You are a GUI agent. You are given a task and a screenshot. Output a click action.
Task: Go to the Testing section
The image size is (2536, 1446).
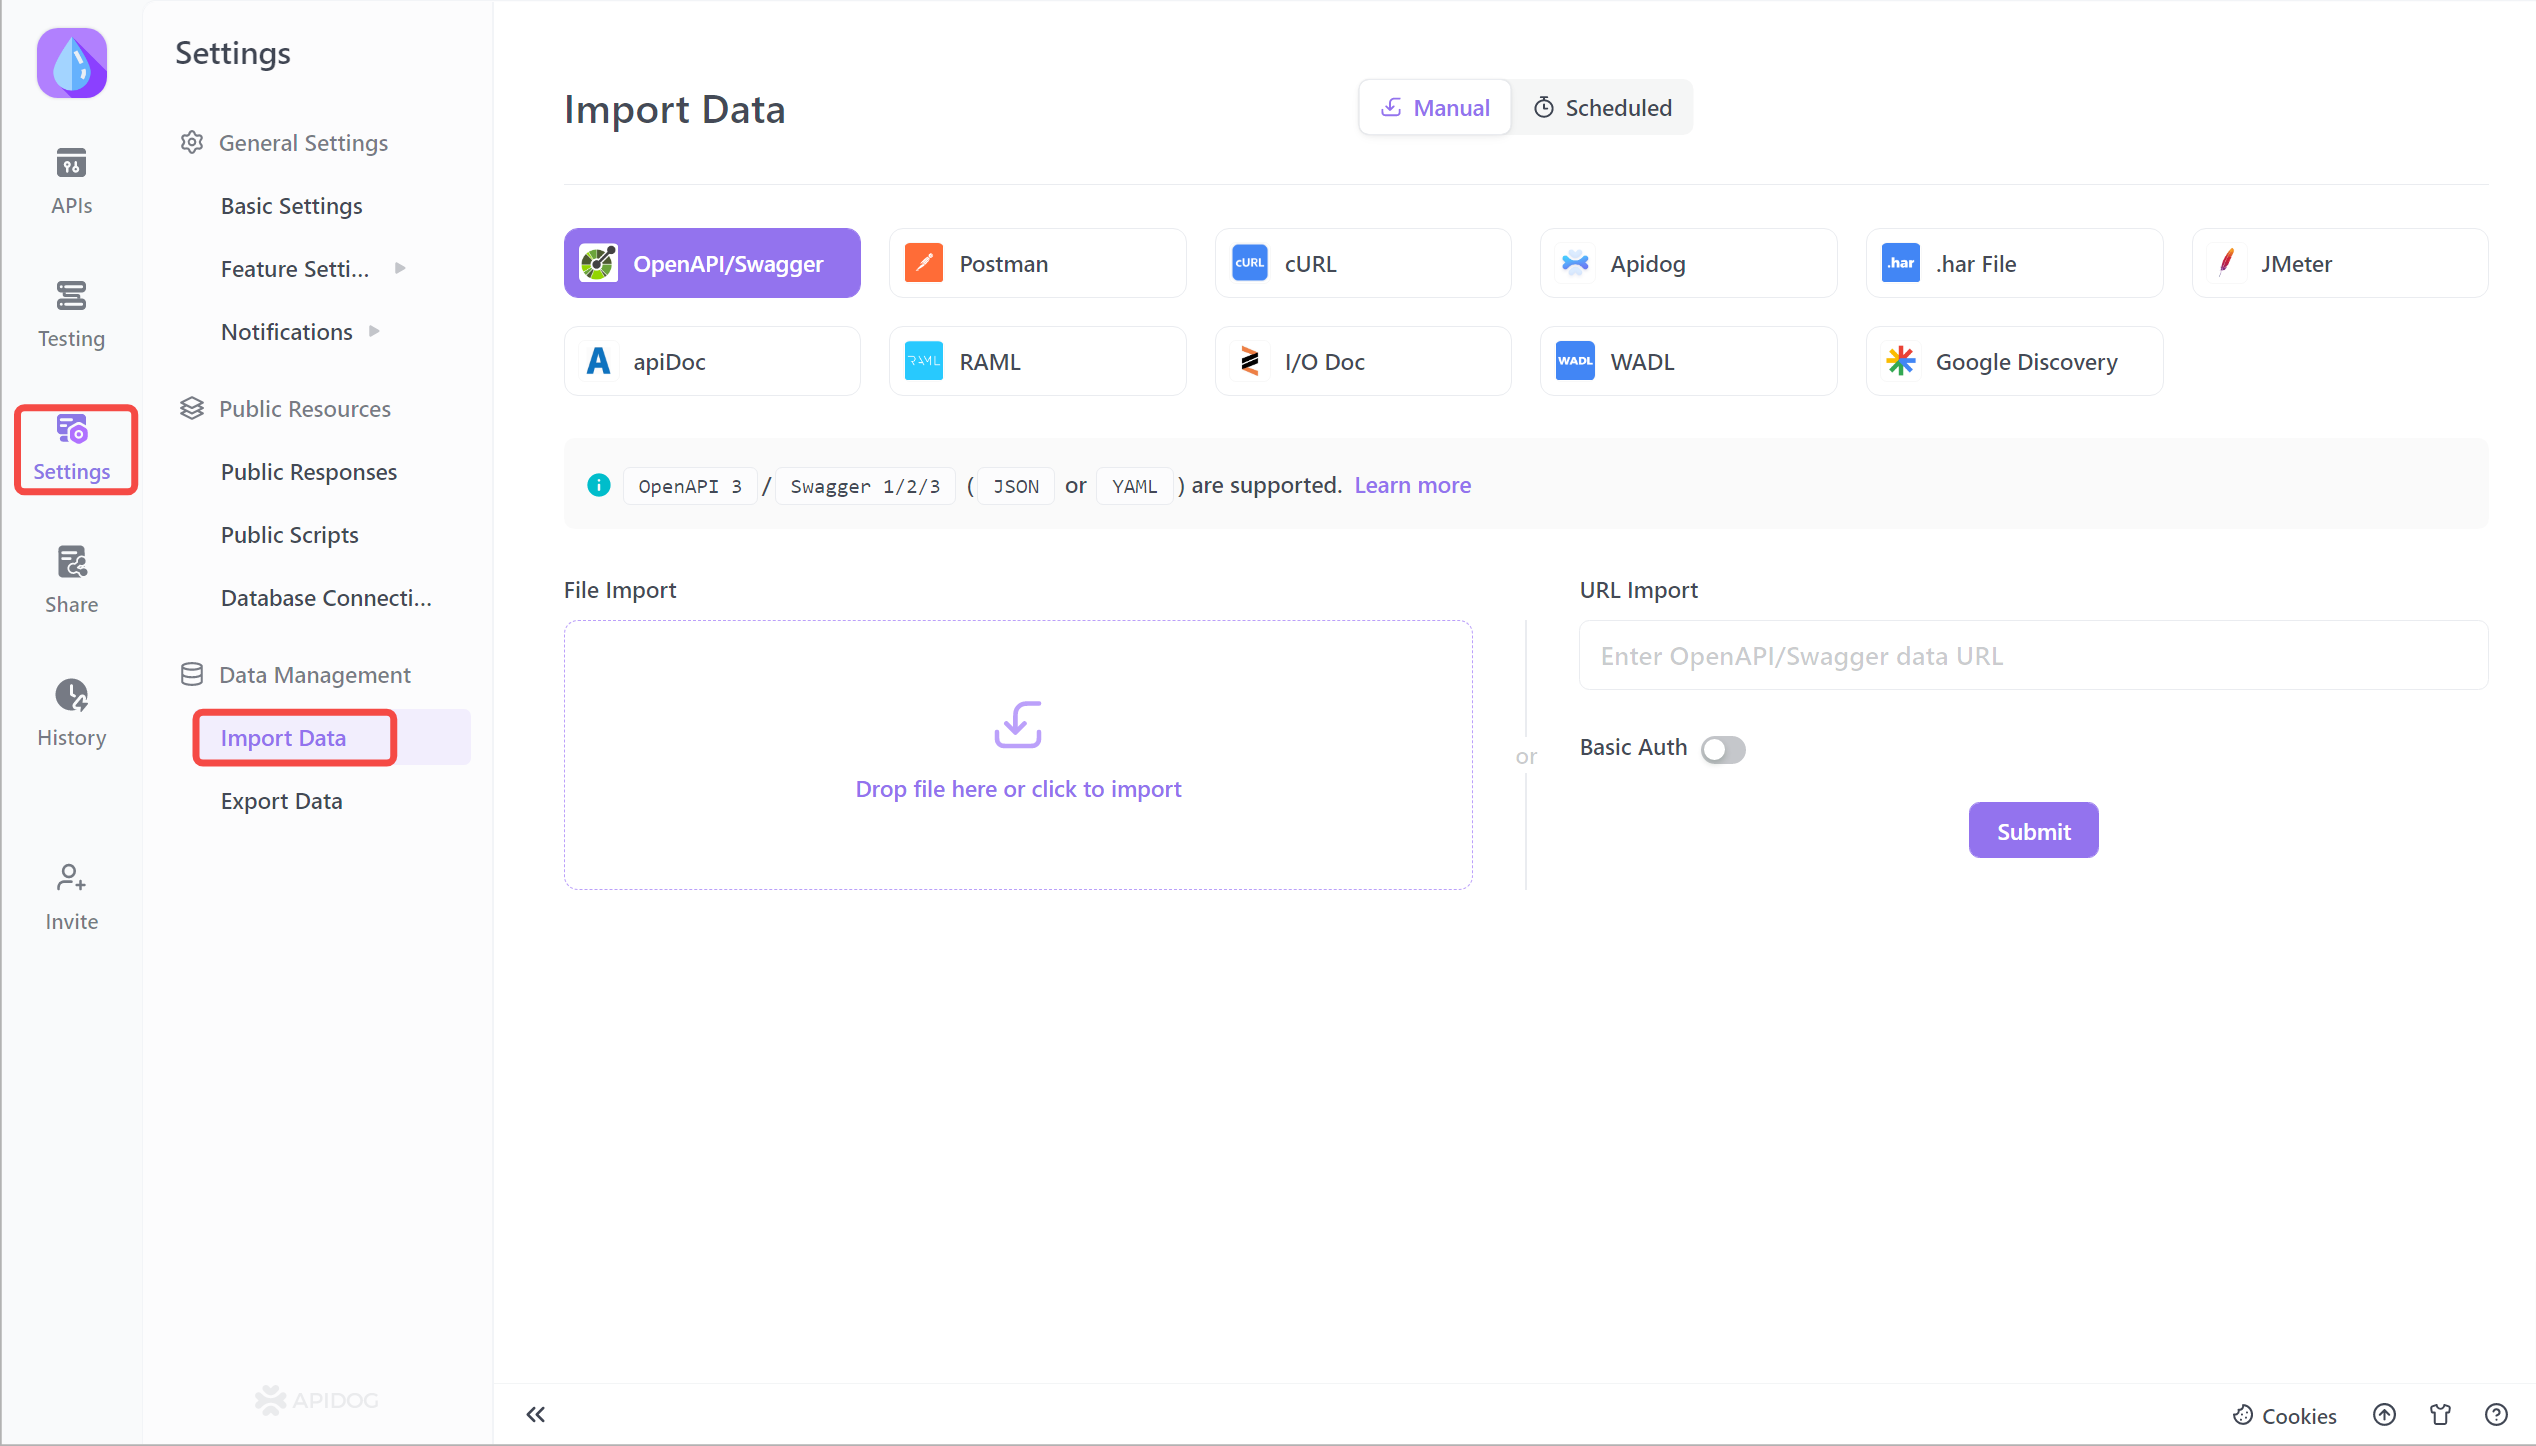point(71,314)
